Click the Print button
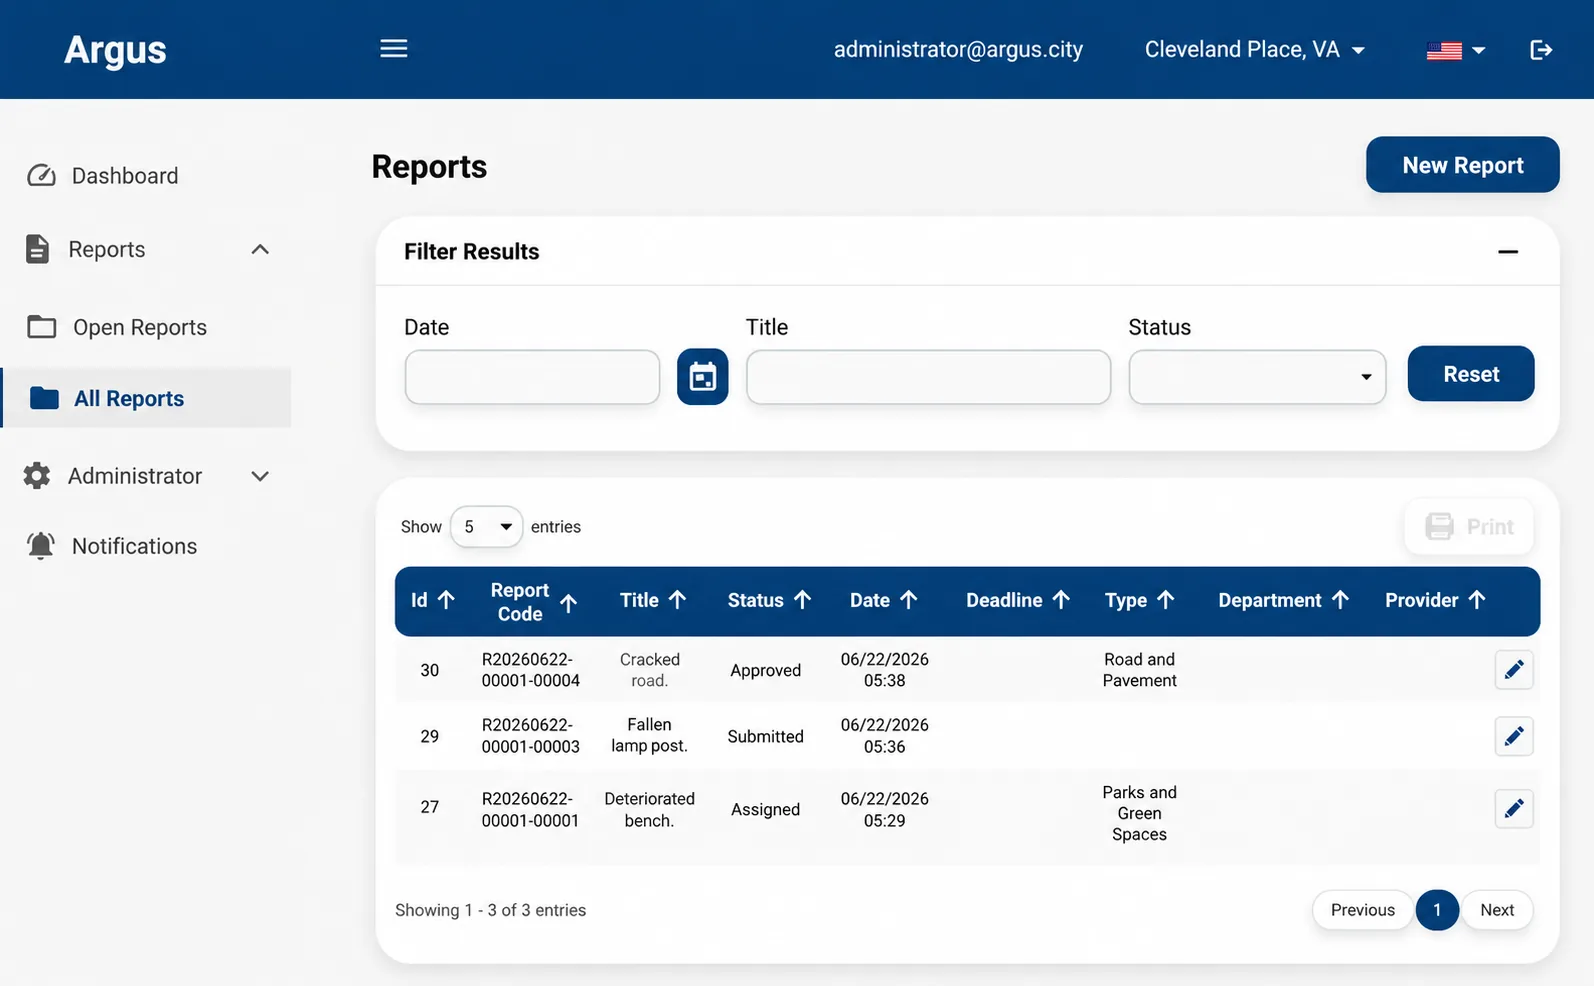 [1469, 527]
